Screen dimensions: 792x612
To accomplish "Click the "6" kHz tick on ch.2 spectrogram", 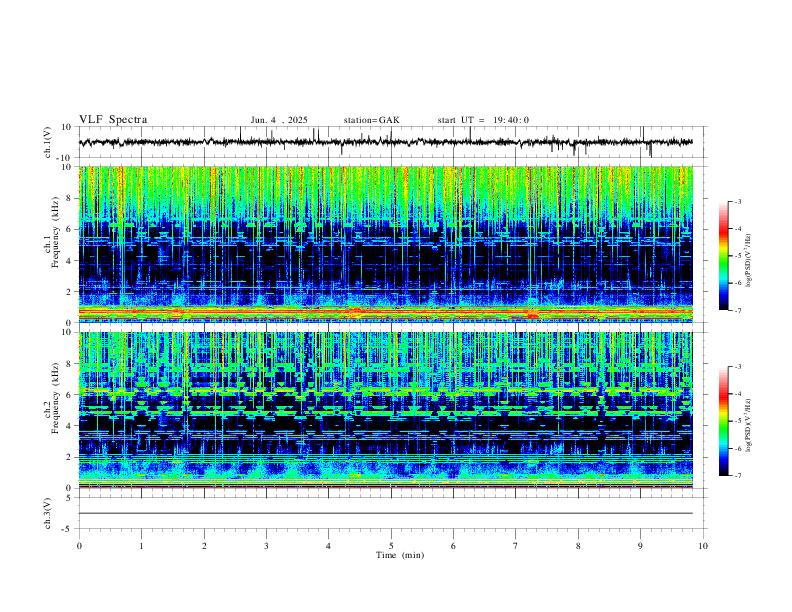I will tap(70, 395).
